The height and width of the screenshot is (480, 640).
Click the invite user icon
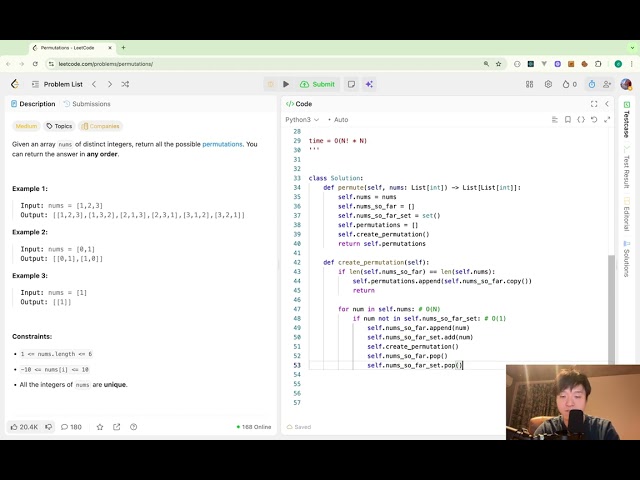coord(607,84)
